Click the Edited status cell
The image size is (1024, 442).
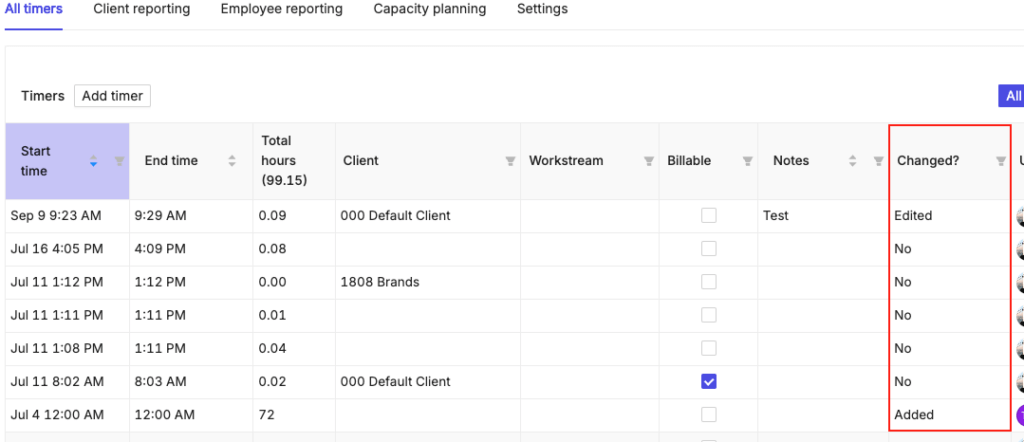tap(914, 215)
